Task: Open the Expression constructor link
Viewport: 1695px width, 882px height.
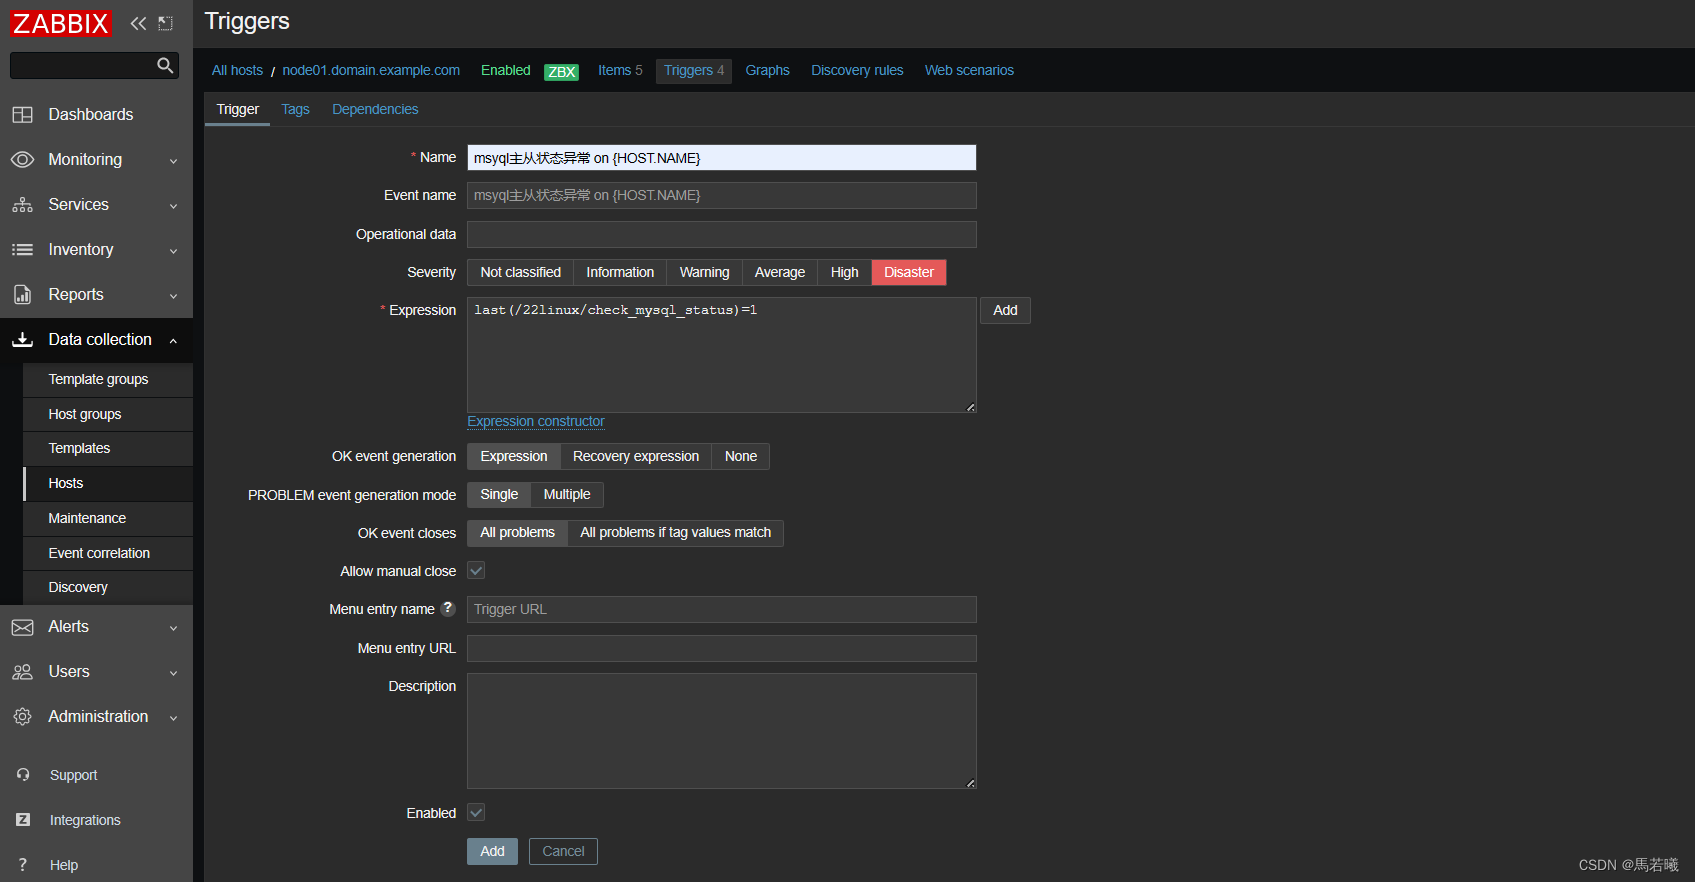Action: 536,421
